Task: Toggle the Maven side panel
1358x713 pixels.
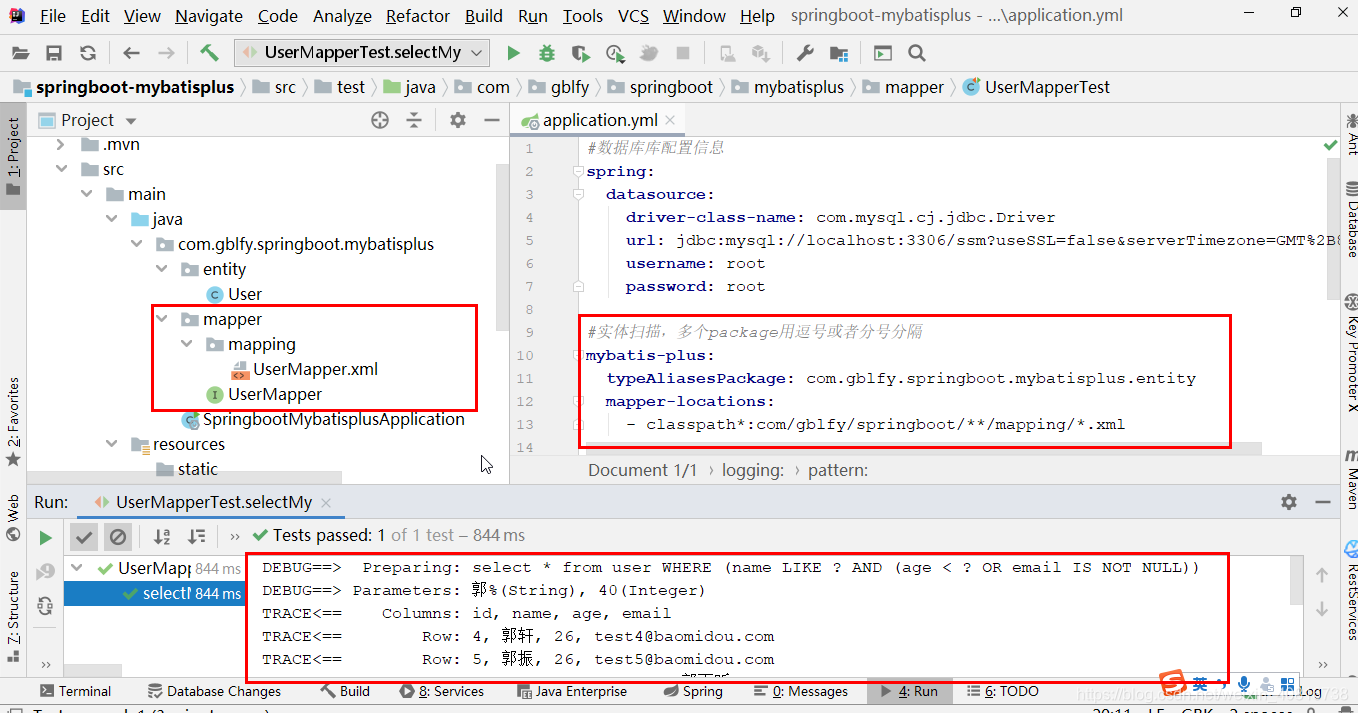Action: pyautogui.click(x=1350, y=478)
